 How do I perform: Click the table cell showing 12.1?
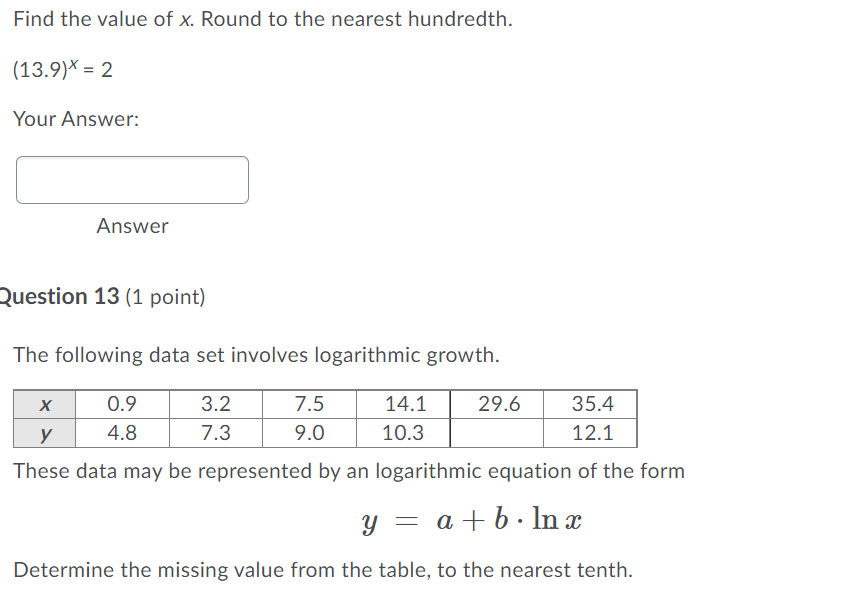click(x=593, y=433)
